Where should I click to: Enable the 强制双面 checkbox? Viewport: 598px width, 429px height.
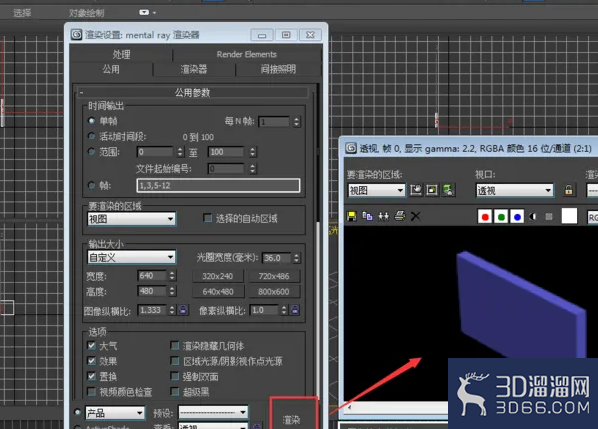(x=175, y=376)
